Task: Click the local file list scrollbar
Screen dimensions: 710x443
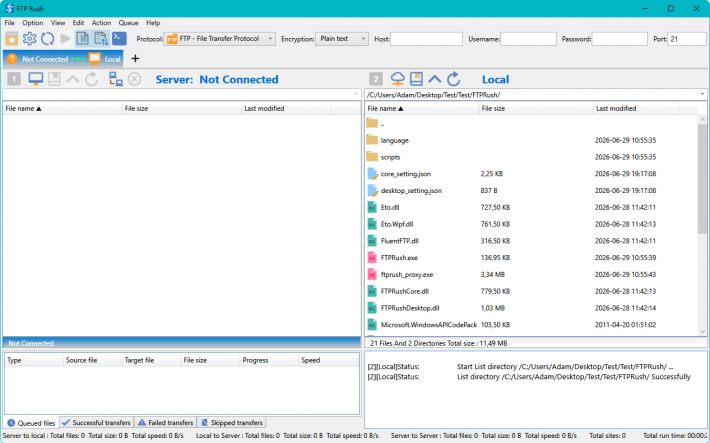Action: pyautogui.click(x=702, y=179)
